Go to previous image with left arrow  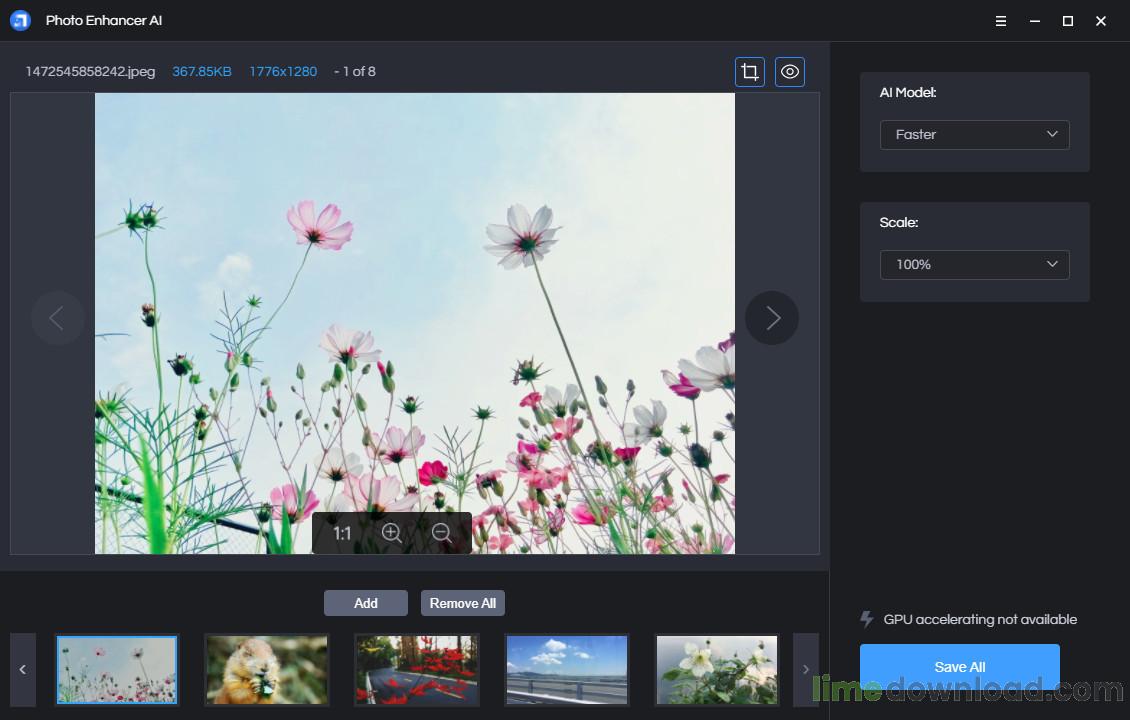pos(57,318)
